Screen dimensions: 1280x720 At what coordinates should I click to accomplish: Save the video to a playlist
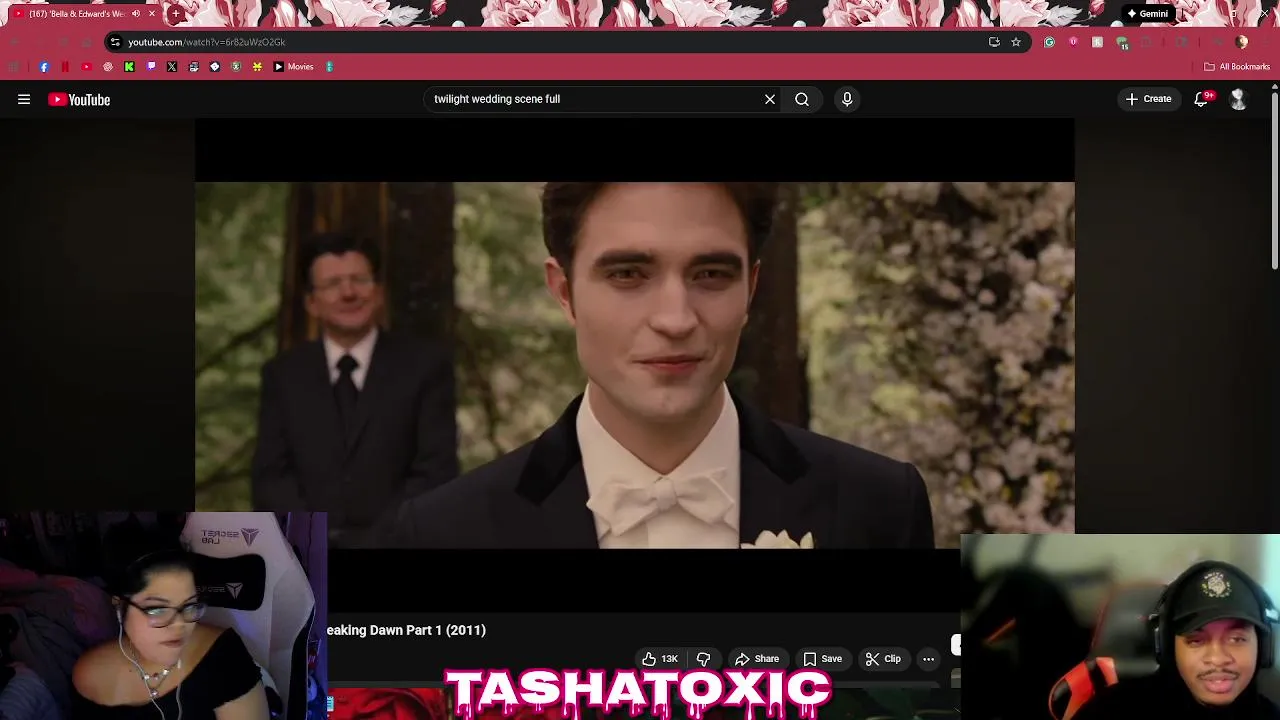(822, 659)
